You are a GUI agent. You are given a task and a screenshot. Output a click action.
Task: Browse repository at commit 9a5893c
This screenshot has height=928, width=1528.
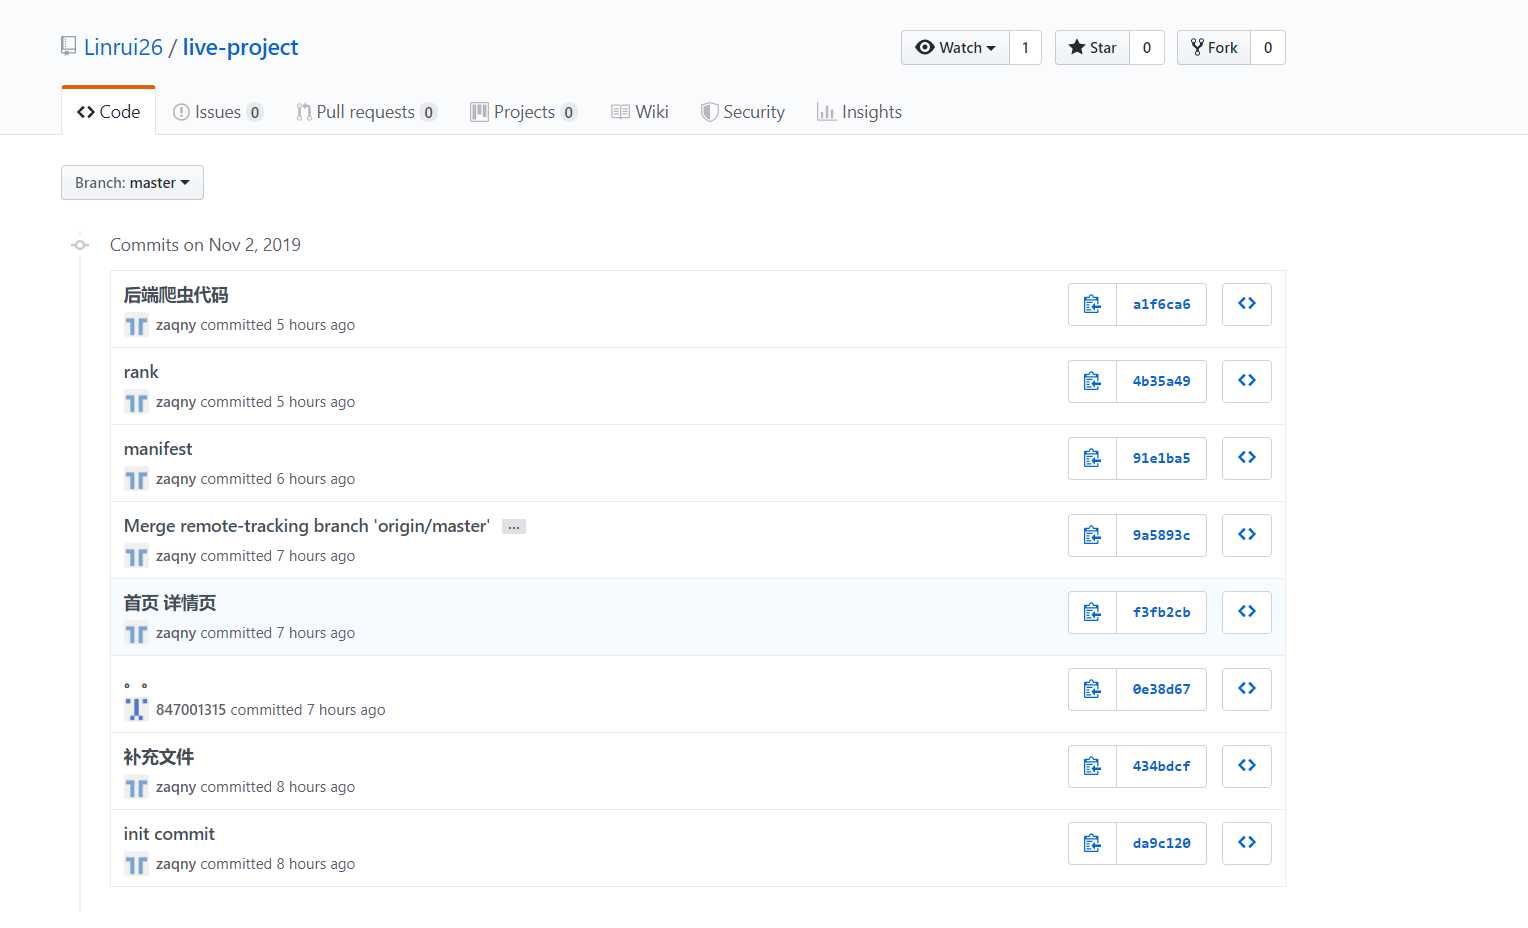[1246, 535]
